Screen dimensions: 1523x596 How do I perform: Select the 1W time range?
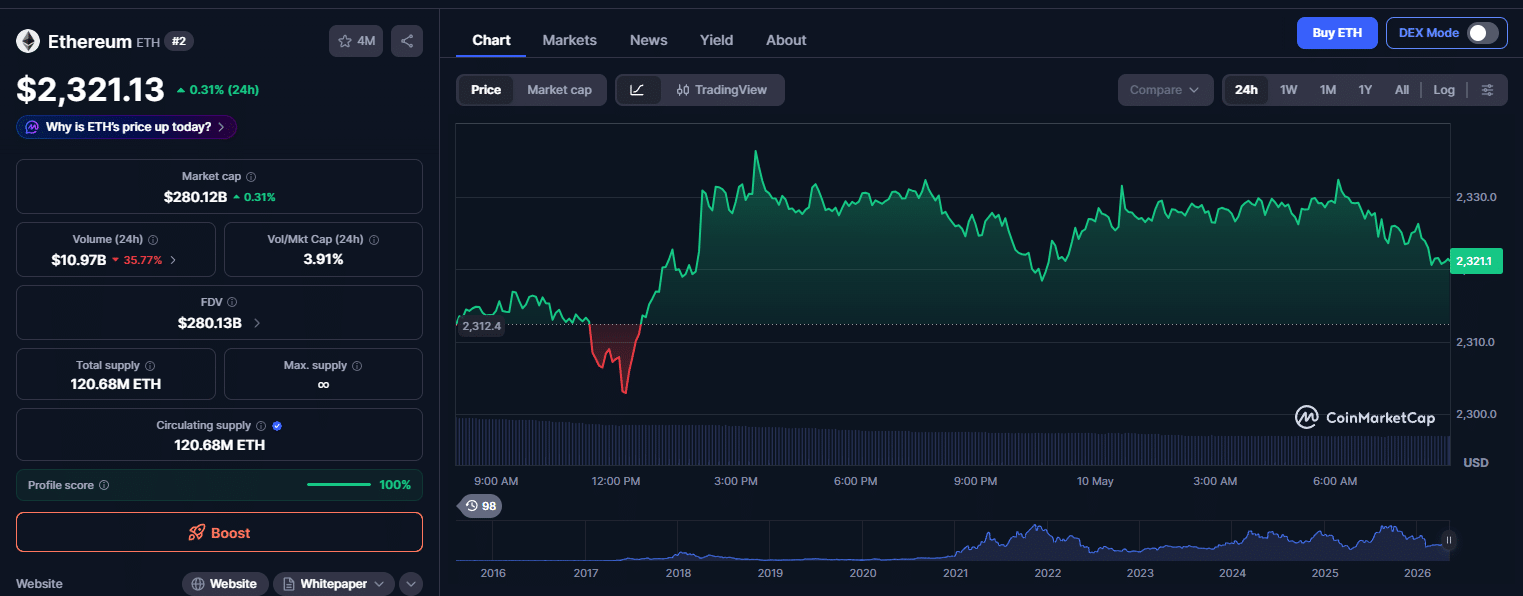pyautogui.click(x=1289, y=90)
